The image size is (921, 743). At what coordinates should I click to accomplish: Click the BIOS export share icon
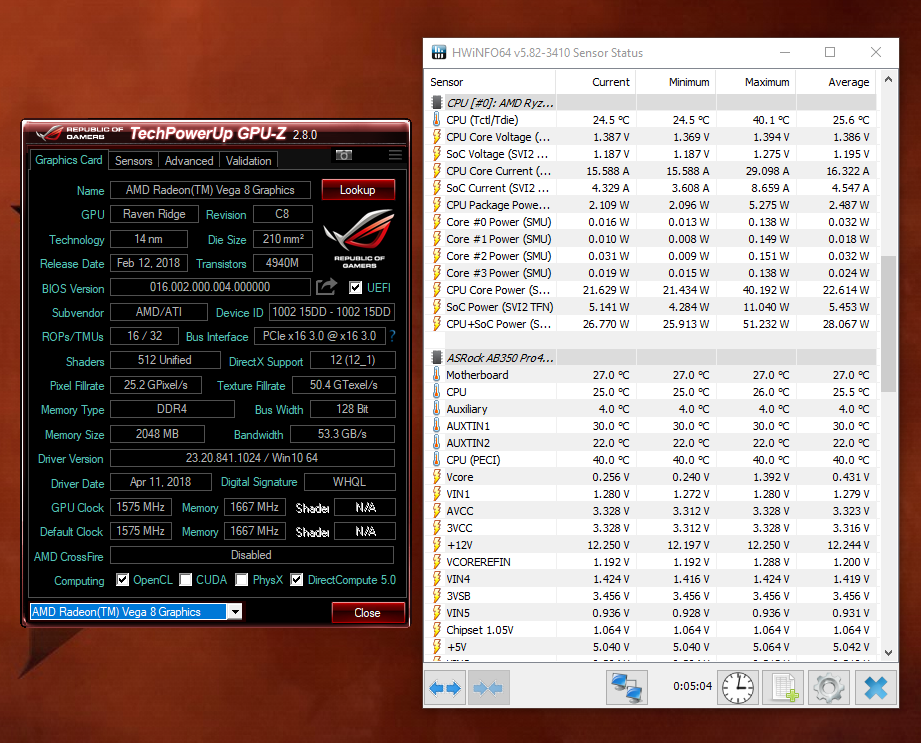coord(326,287)
